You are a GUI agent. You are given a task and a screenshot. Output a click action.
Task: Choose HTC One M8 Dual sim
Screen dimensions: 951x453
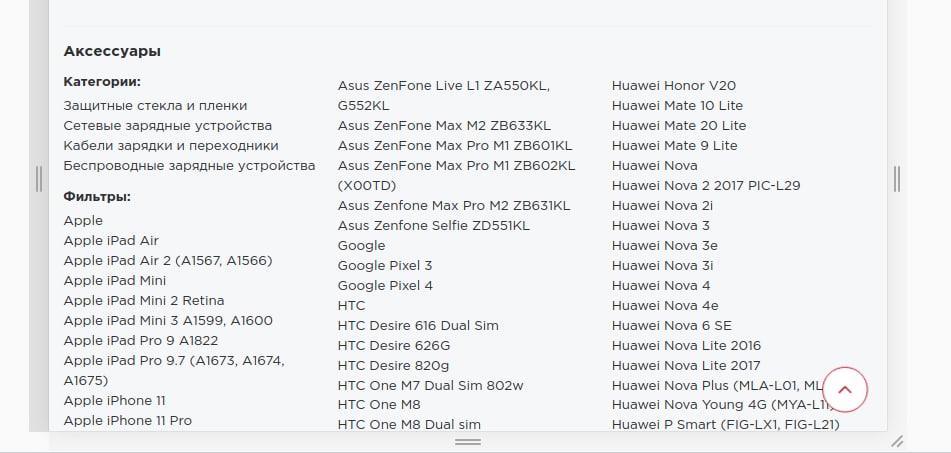click(409, 424)
